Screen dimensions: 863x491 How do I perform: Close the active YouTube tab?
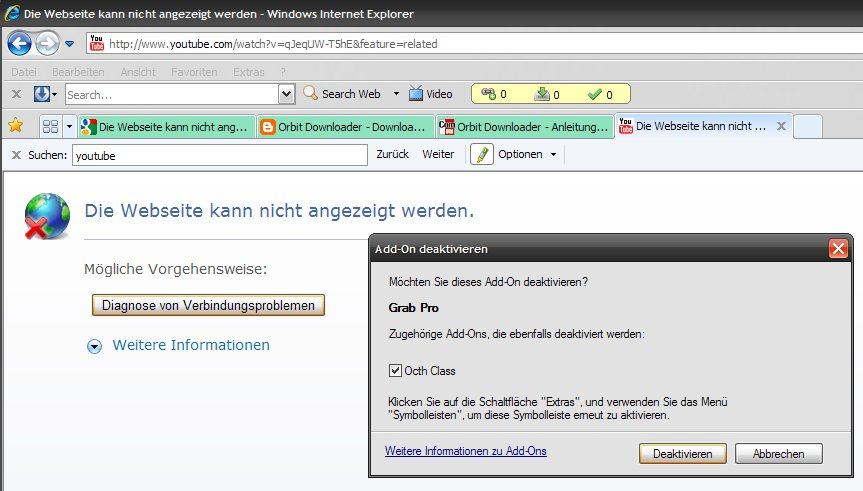(x=781, y=126)
